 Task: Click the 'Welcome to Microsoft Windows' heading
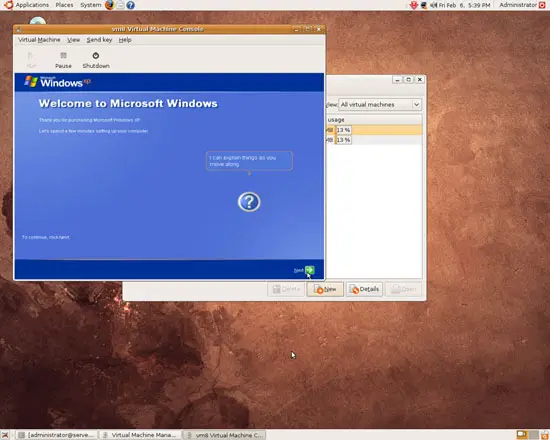[x=128, y=104]
